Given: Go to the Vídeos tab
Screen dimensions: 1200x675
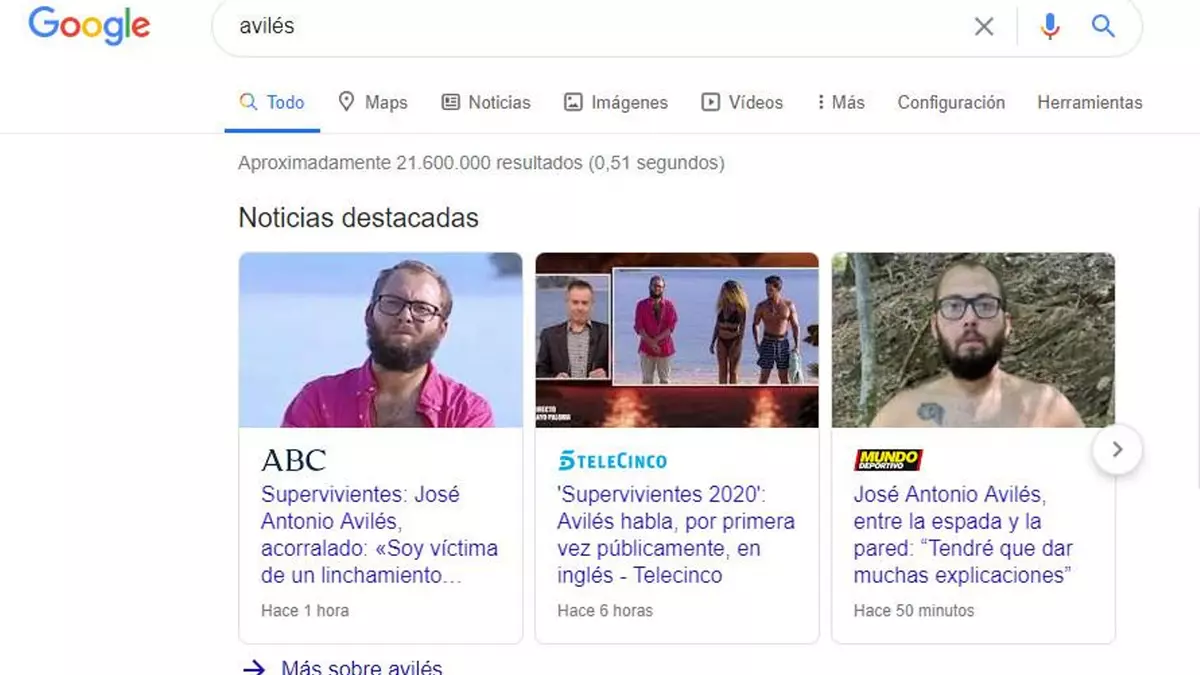Looking at the screenshot, I should pos(742,102).
